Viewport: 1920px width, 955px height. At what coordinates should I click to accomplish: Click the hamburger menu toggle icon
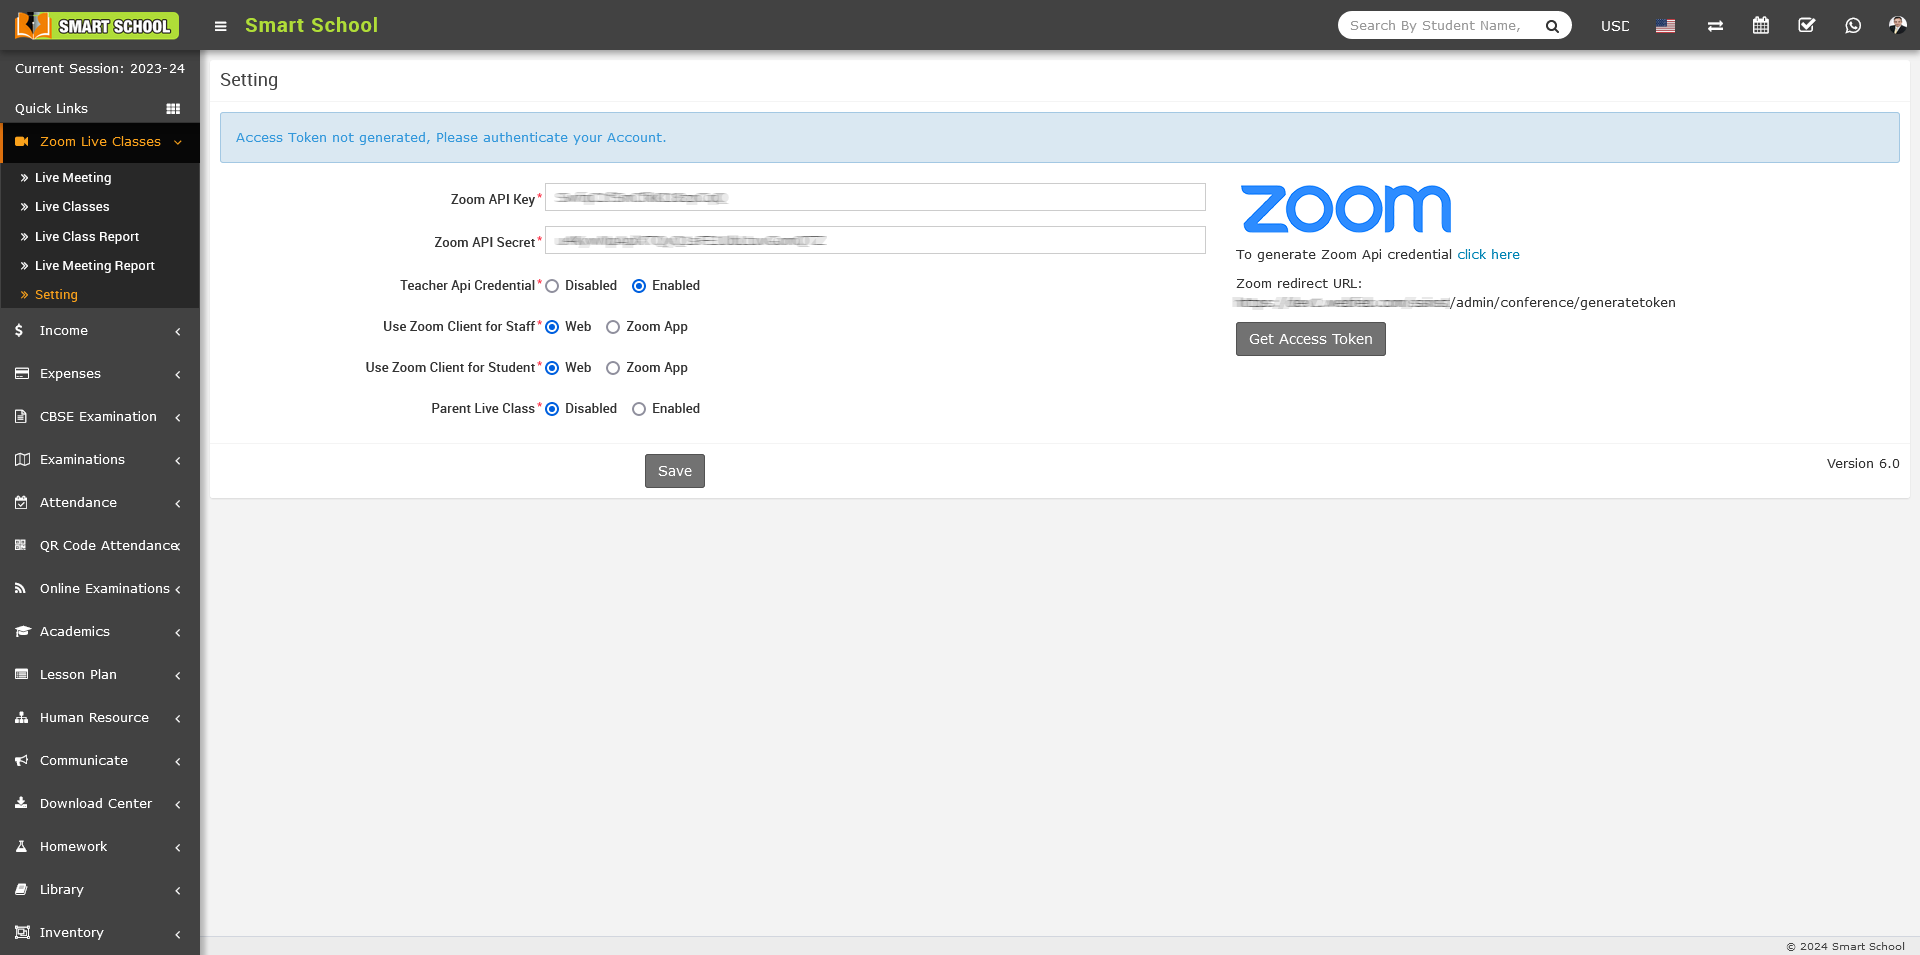(x=221, y=26)
